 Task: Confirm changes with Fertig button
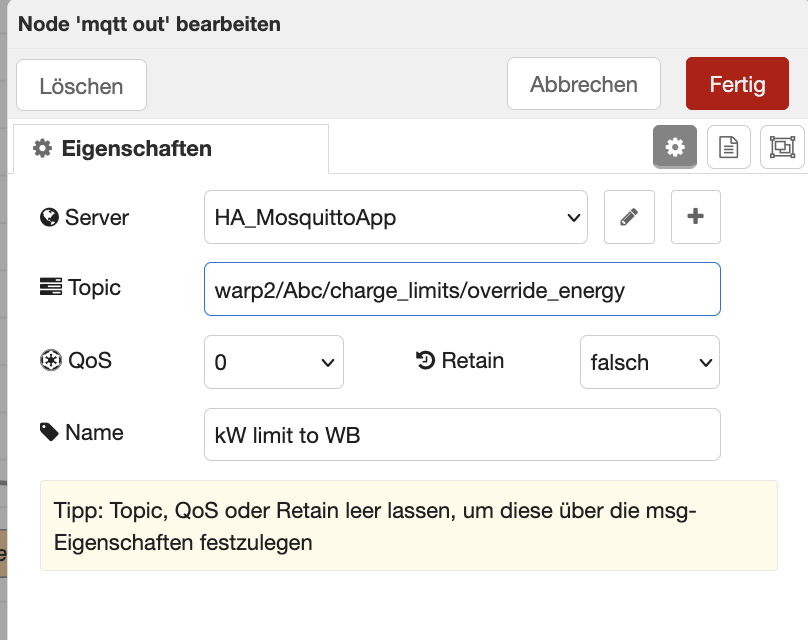[x=737, y=83]
